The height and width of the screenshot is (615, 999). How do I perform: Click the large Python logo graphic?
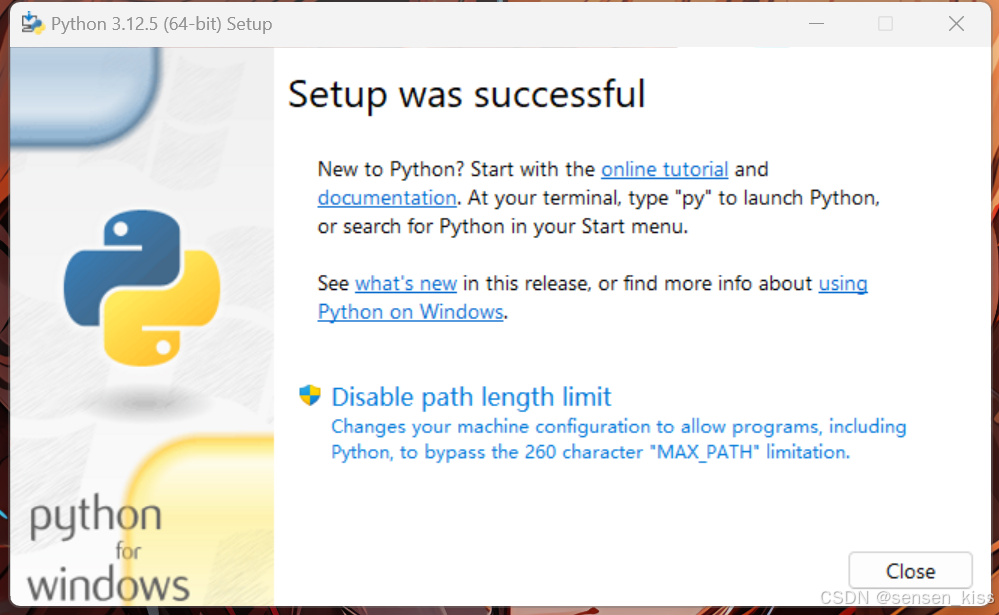click(142, 285)
